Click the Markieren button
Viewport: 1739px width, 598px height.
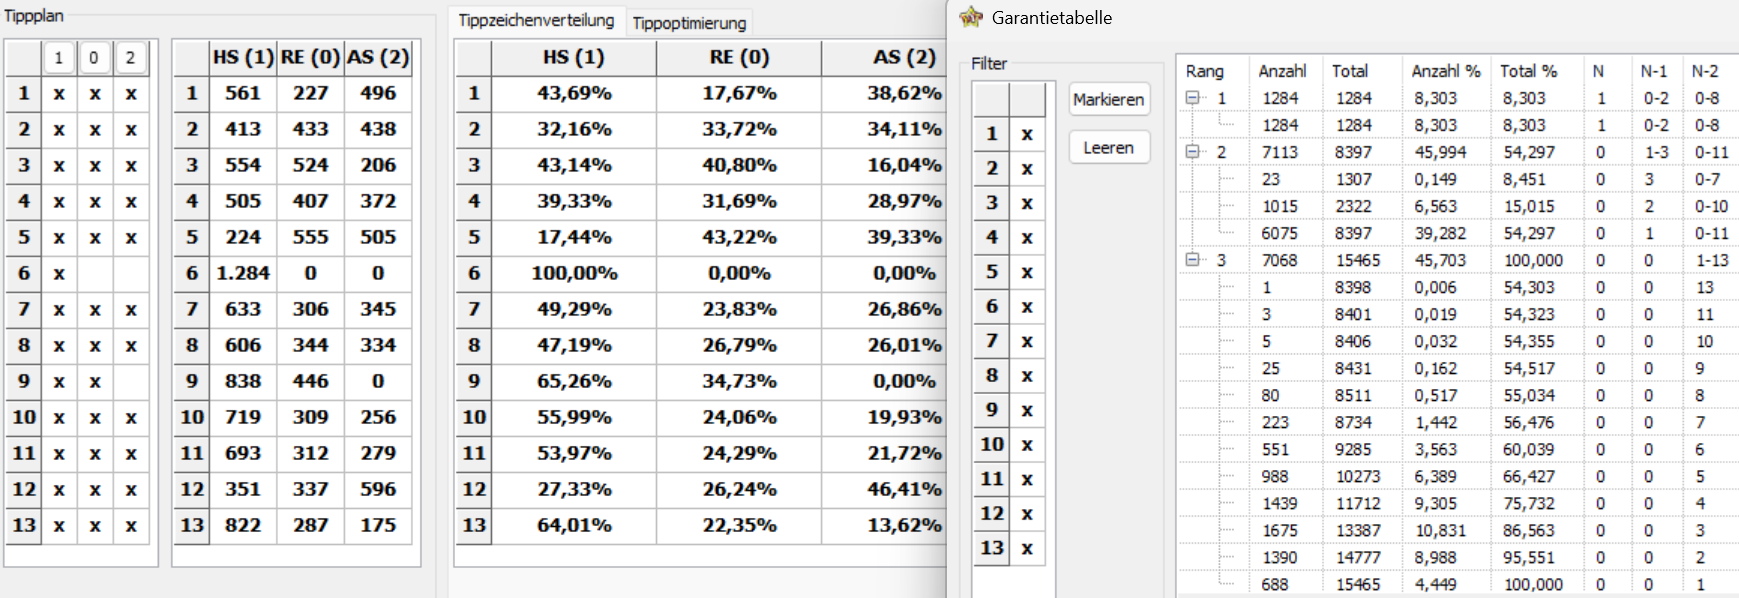click(x=1108, y=99)
